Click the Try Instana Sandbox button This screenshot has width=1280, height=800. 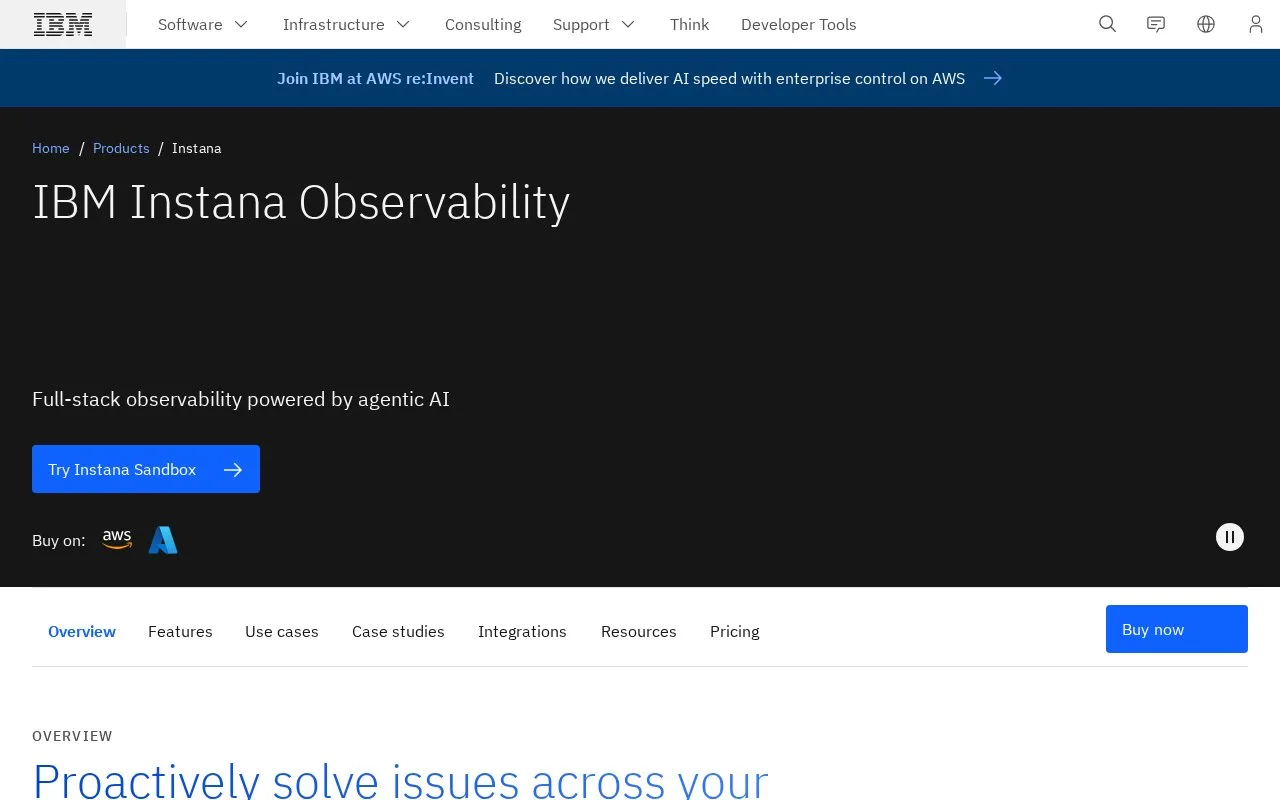pos(146,469)
